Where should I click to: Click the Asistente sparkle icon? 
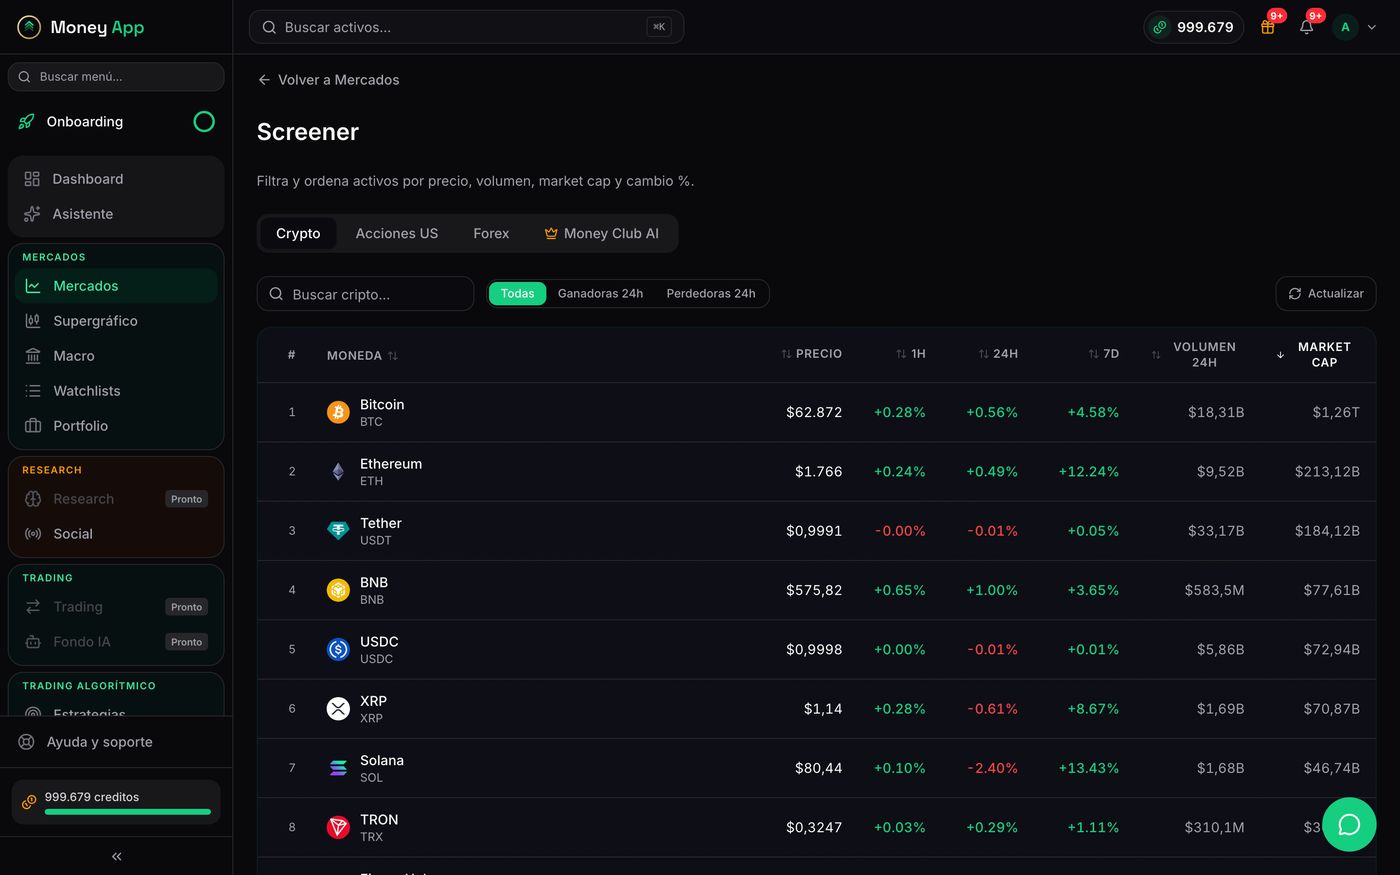[32, 214]
